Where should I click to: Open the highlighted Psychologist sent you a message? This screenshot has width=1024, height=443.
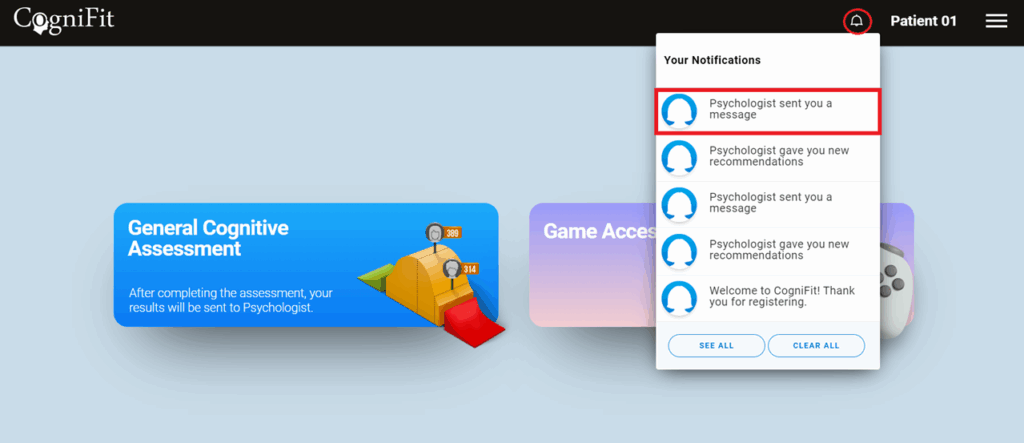point(768,112)
